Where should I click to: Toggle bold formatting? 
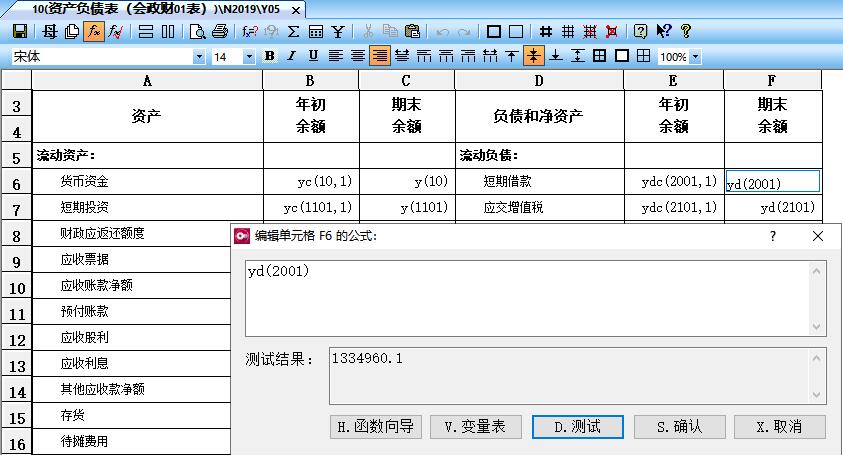tap(269, 56)
